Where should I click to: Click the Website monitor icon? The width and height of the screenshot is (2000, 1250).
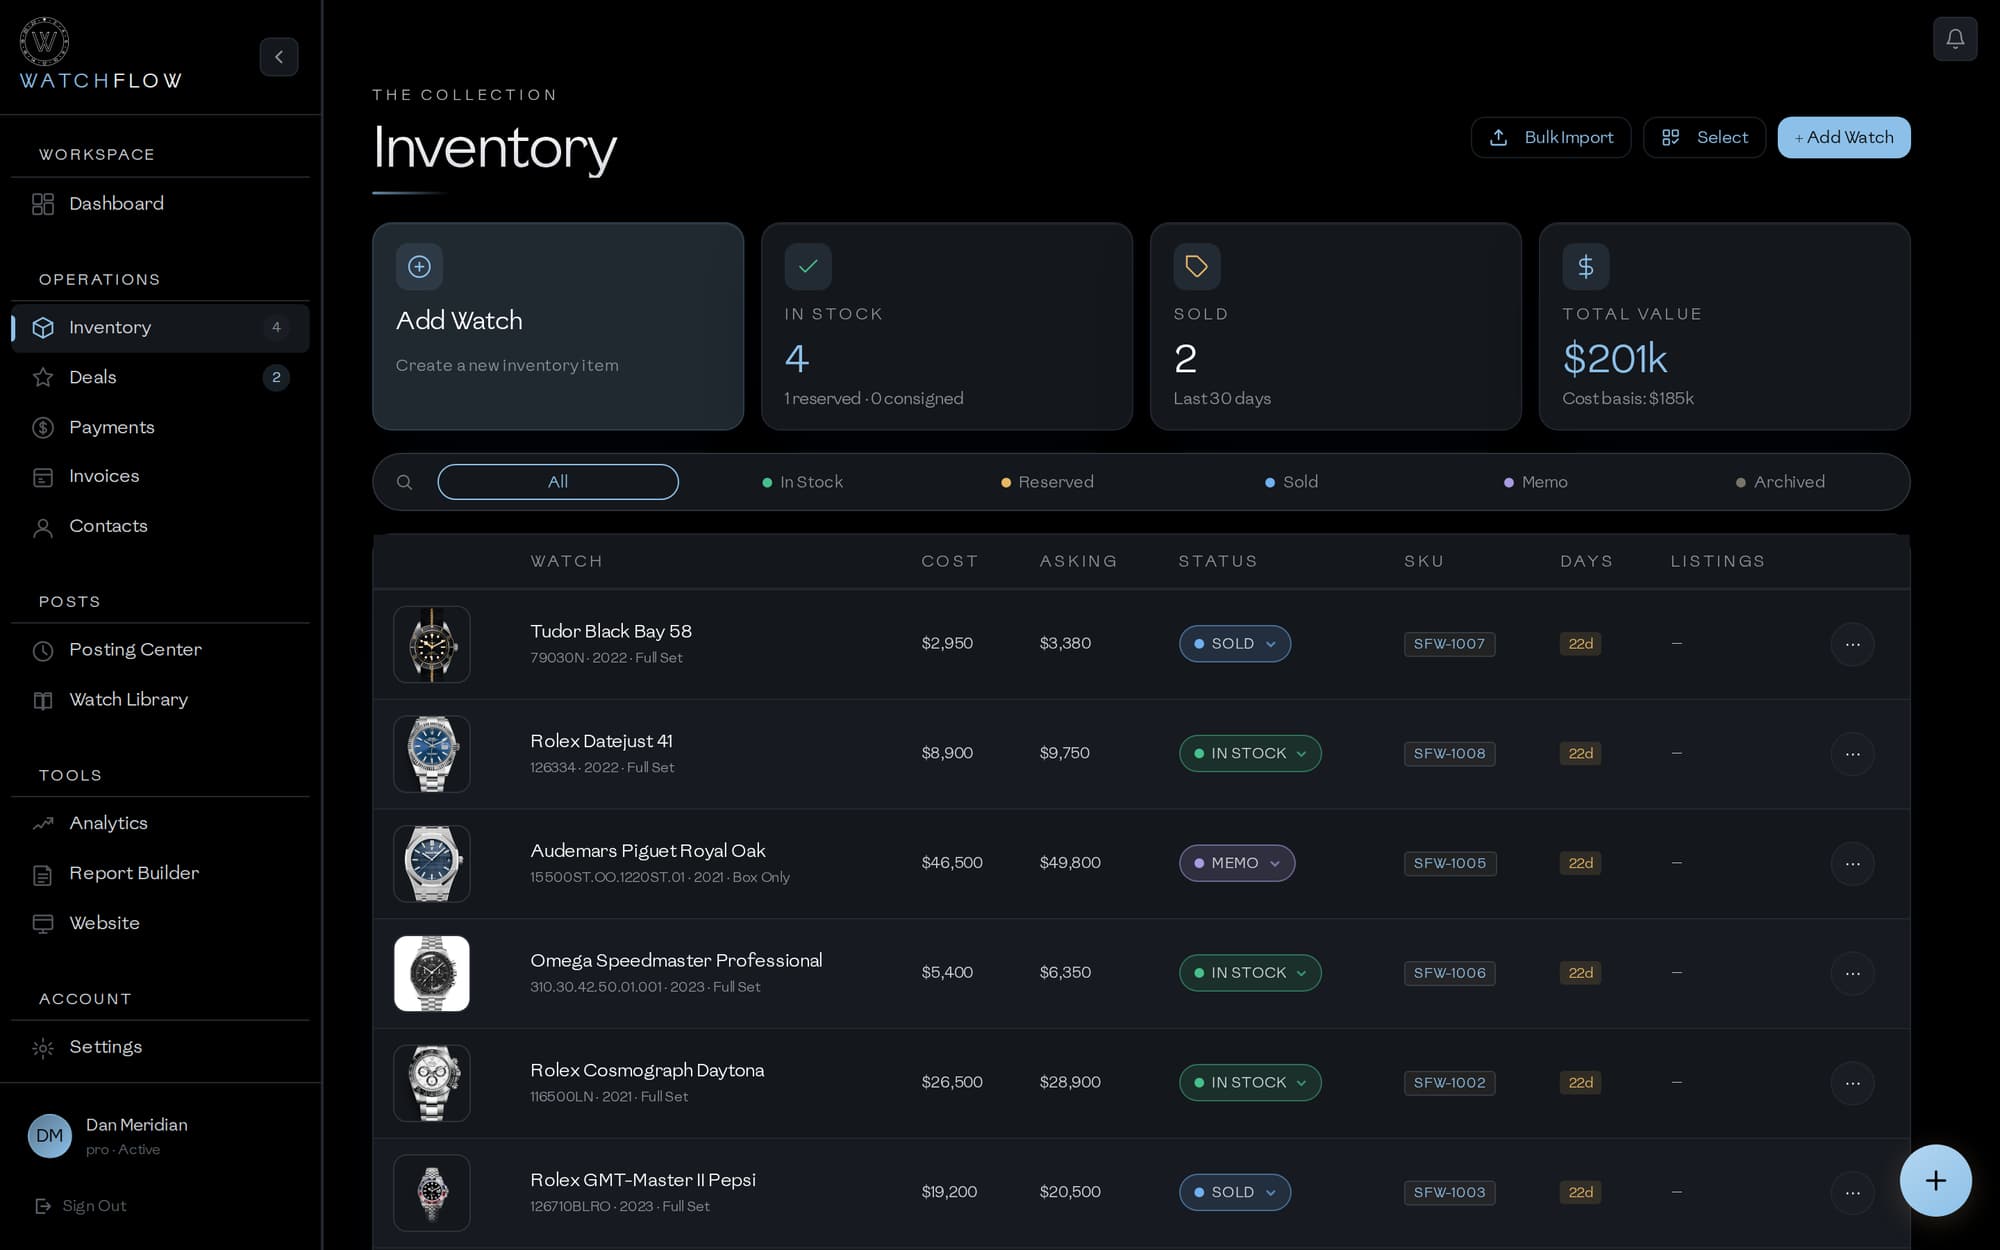pos(43,924)
